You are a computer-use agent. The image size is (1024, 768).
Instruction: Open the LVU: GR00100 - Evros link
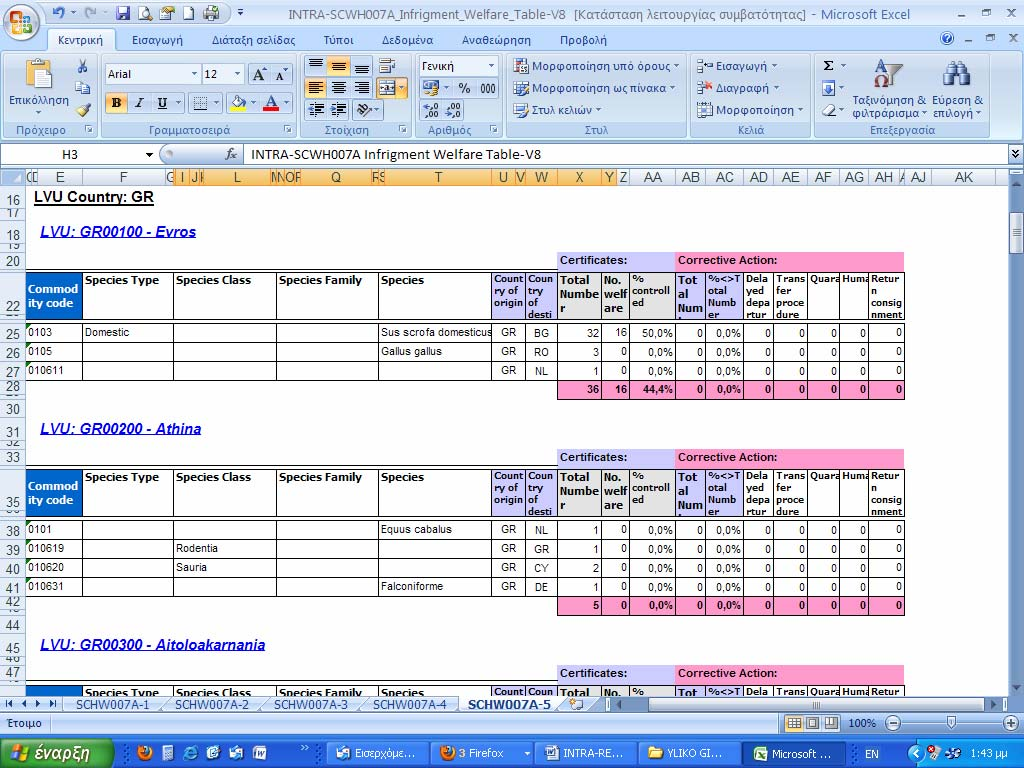click(118, 232)
